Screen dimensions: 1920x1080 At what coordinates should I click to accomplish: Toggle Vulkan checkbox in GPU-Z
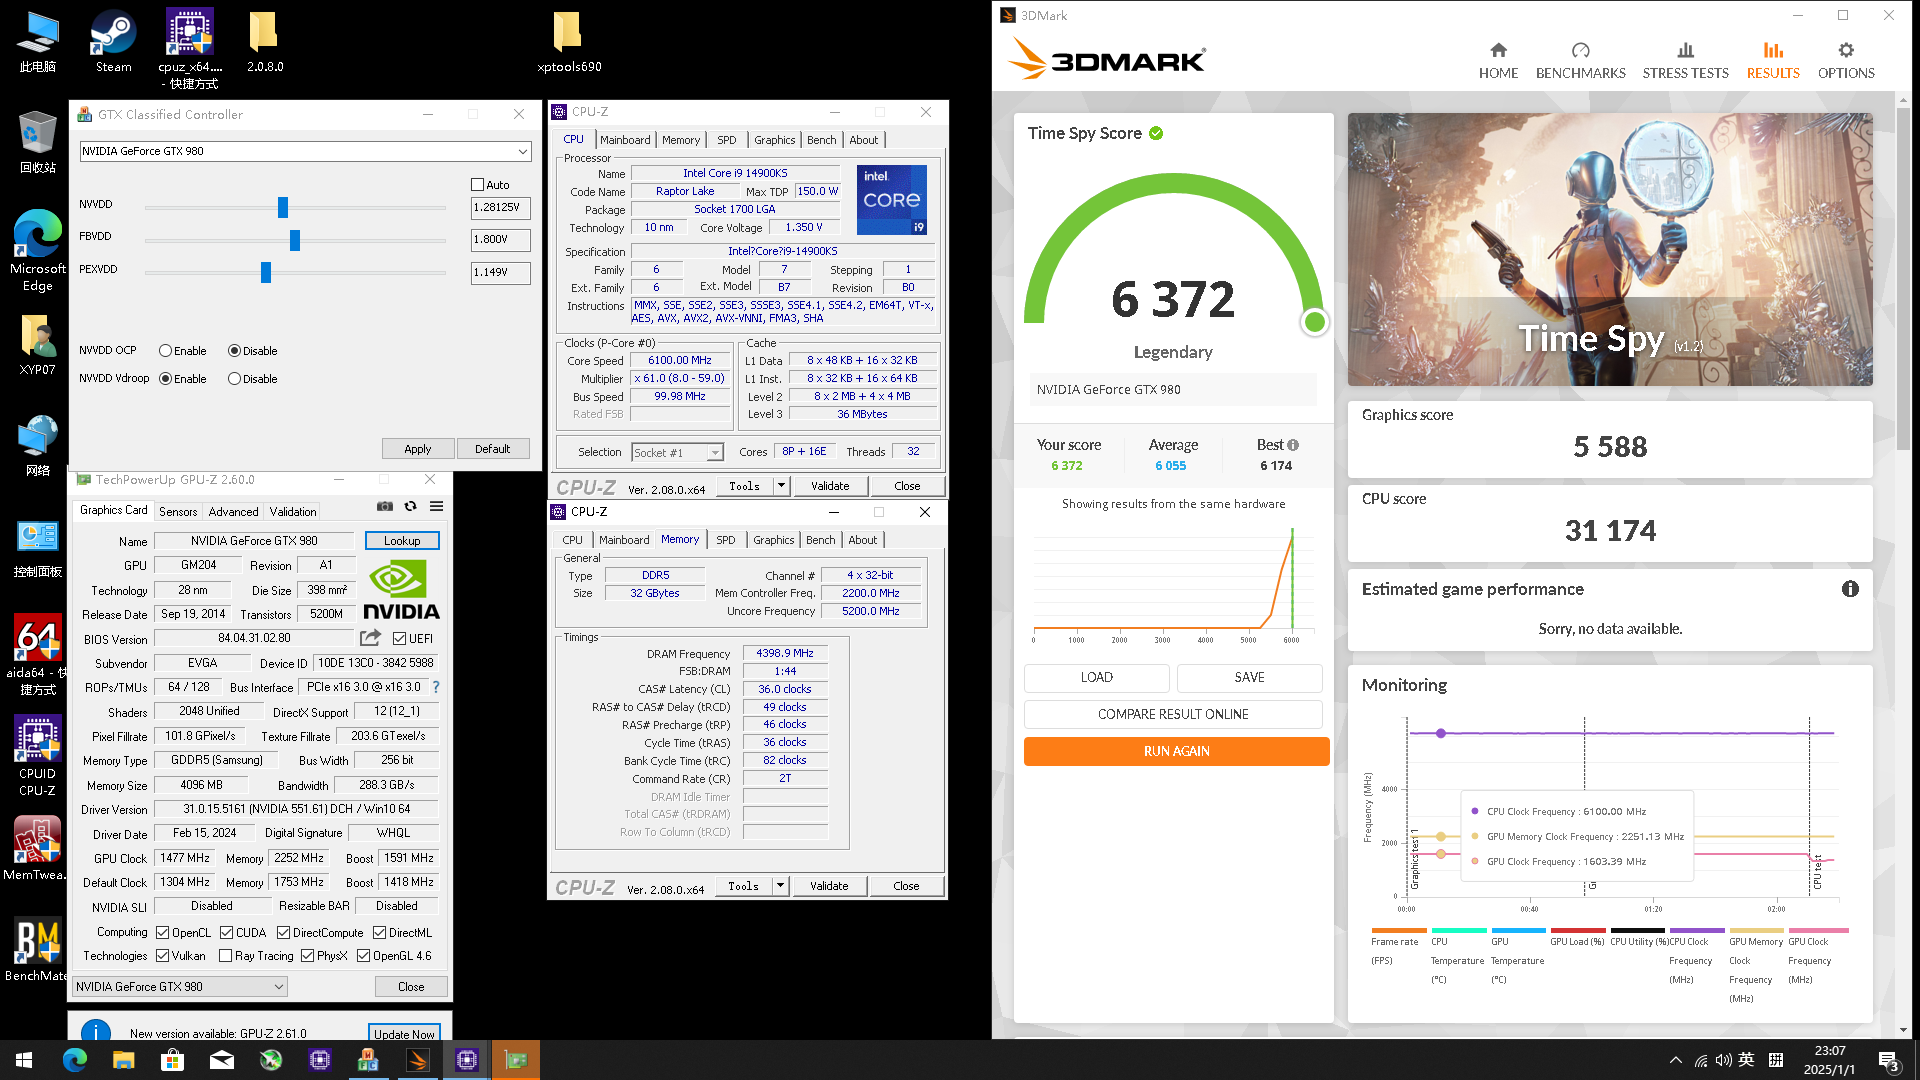point(162,956)
